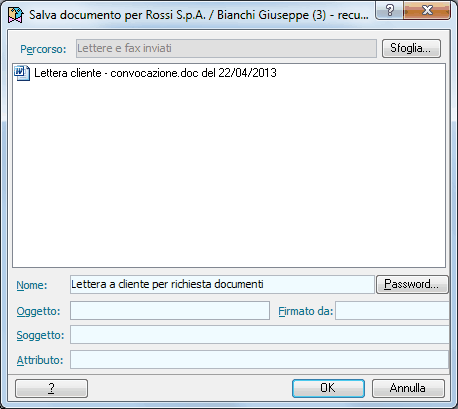
Task: Click the app icon in the title bar
Action: (x=16, y=15)
